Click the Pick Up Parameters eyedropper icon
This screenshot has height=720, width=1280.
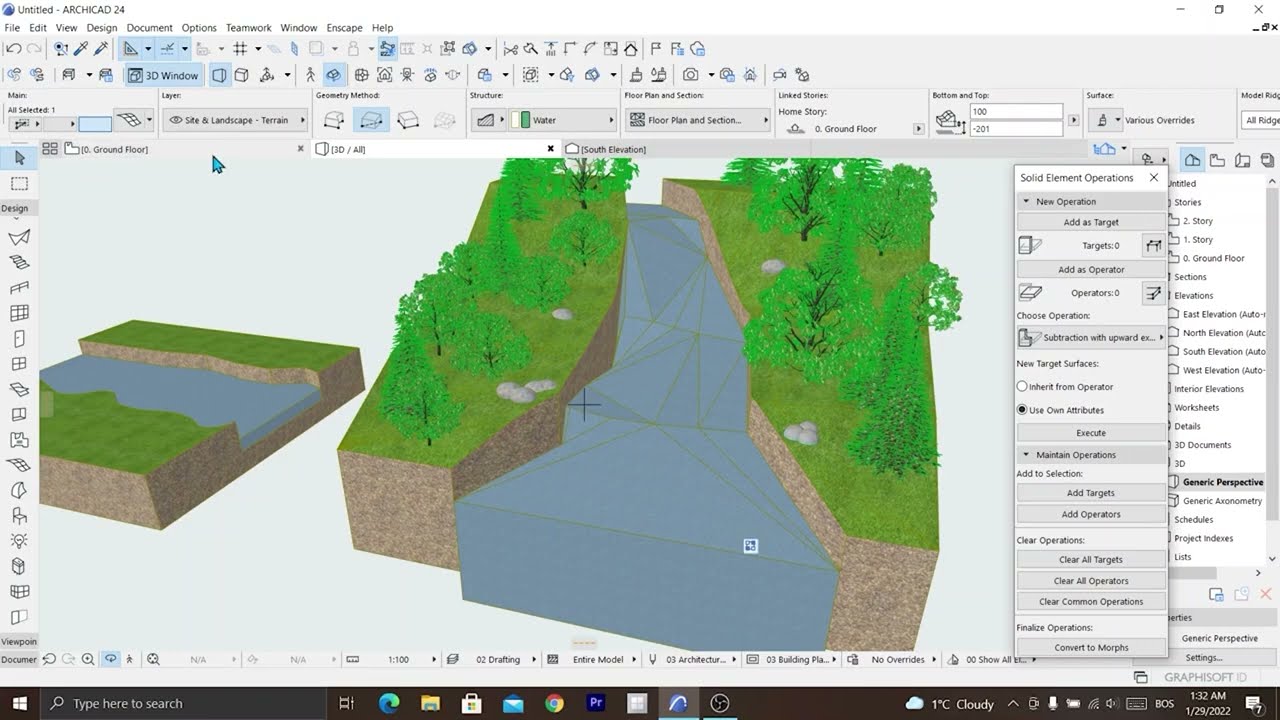[x=81, y=48]
